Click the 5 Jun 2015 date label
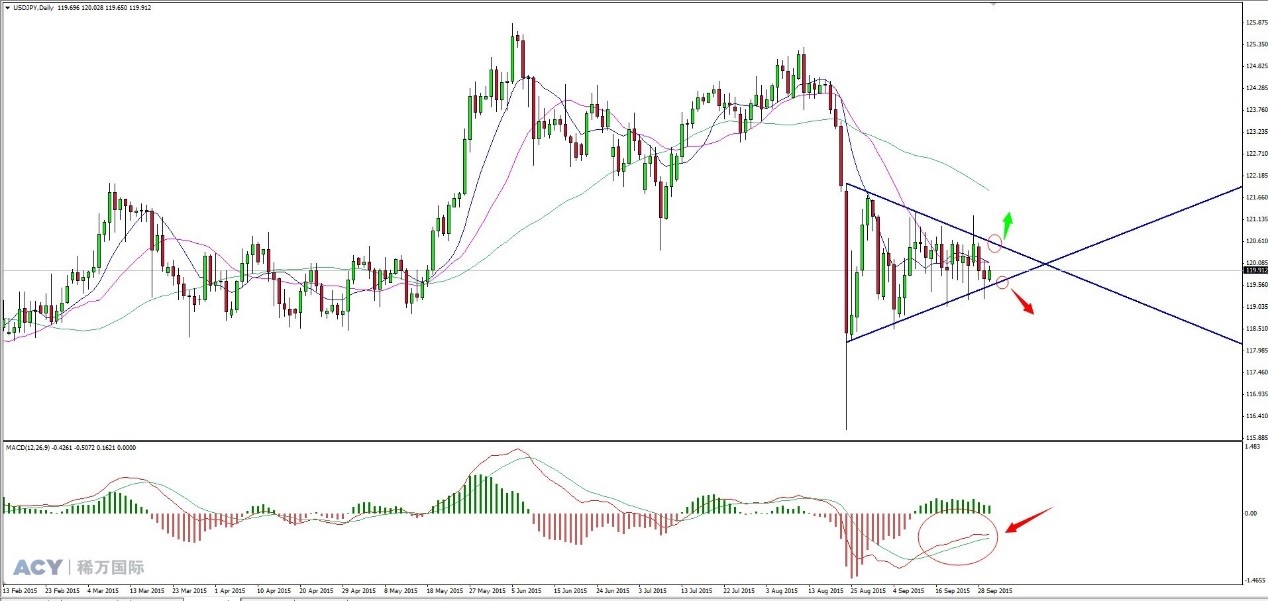Screen dimensions: 1268x601 [527, 590]
